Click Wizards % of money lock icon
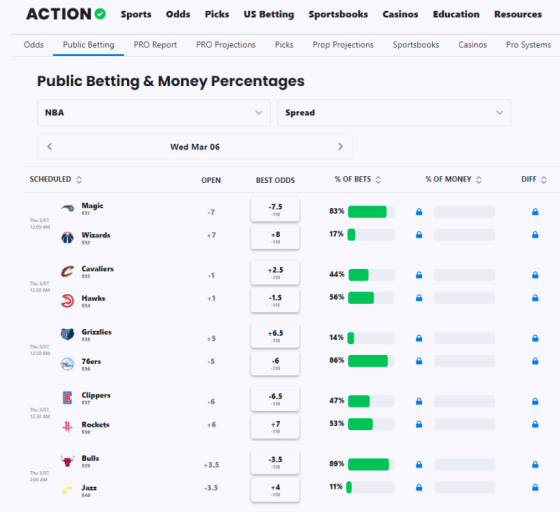Screen dimensions: 560x512 419,235
